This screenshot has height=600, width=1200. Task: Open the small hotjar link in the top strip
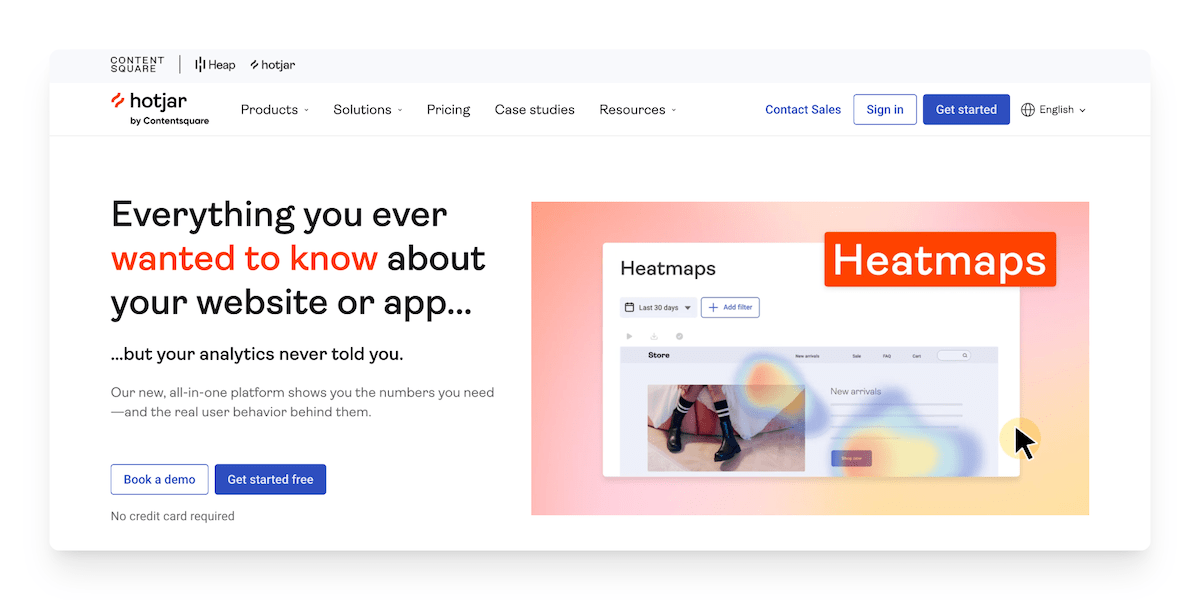(272, 65)
